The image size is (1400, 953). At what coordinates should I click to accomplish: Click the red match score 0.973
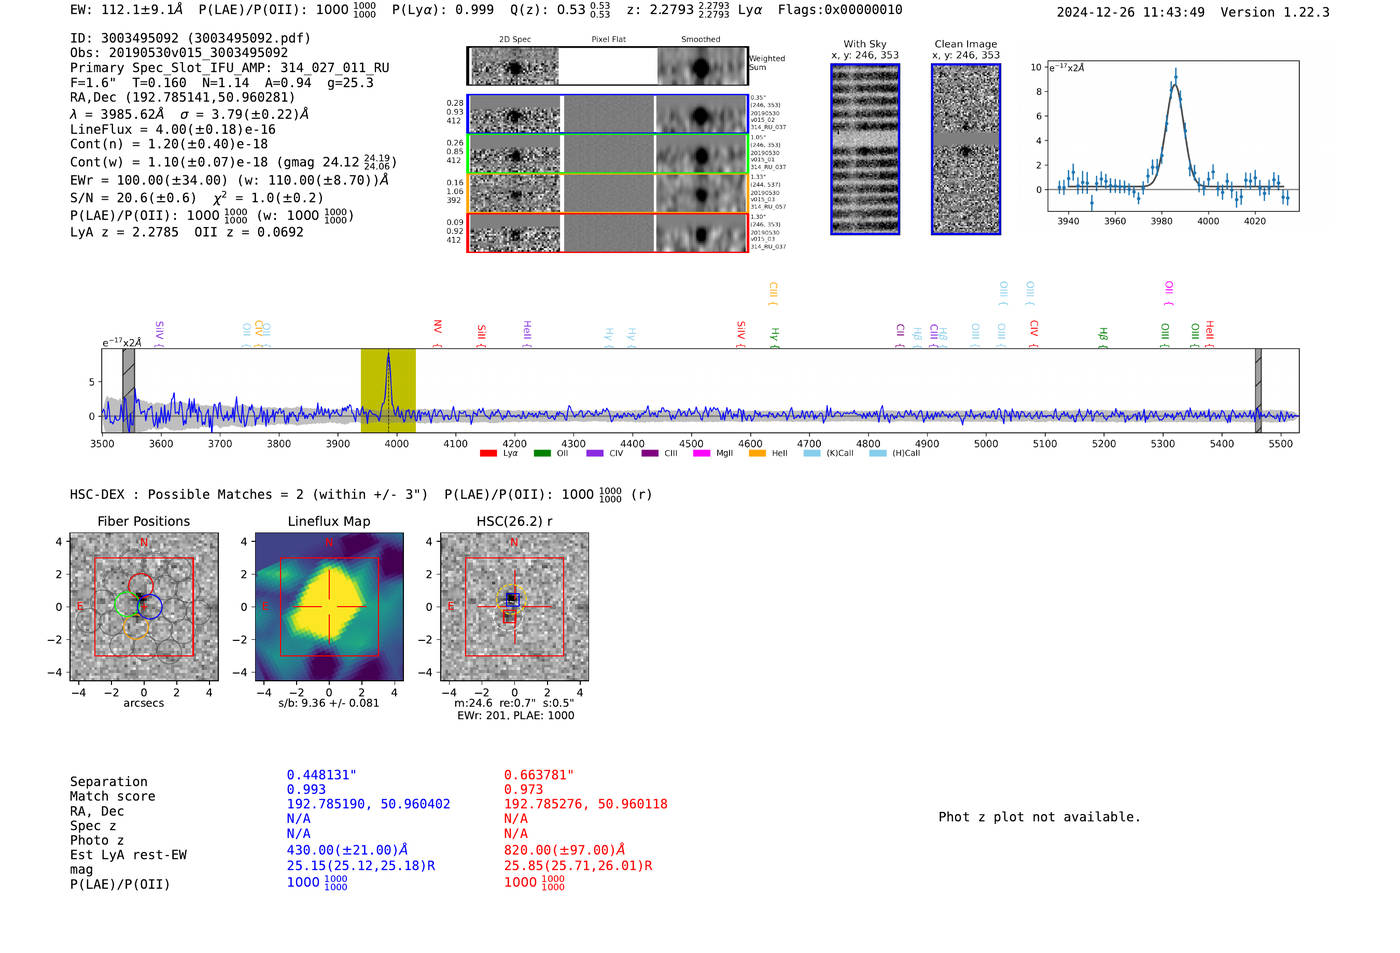pyautogui.click(x=523, y=790)
